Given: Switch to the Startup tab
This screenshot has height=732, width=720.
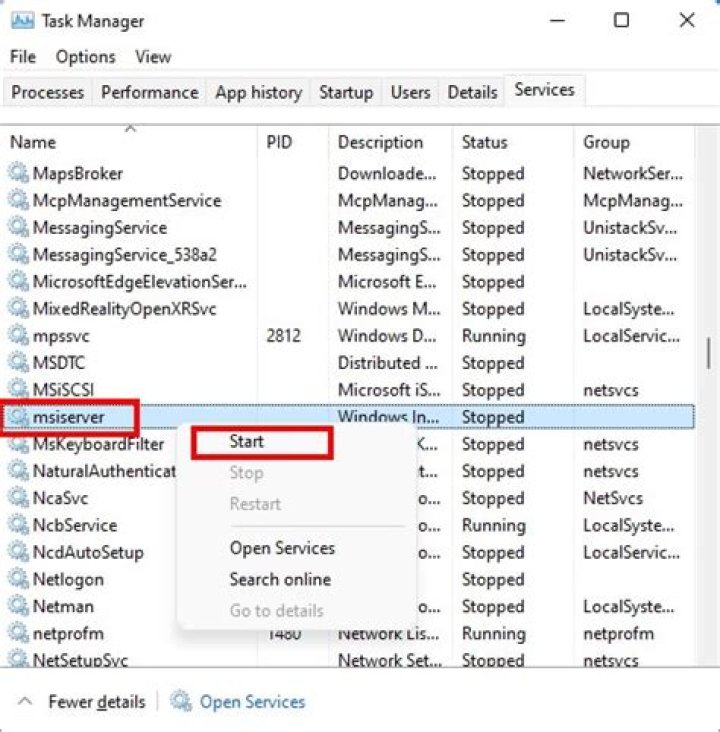Looking at the screenshot, I should [x=346, y=92].
